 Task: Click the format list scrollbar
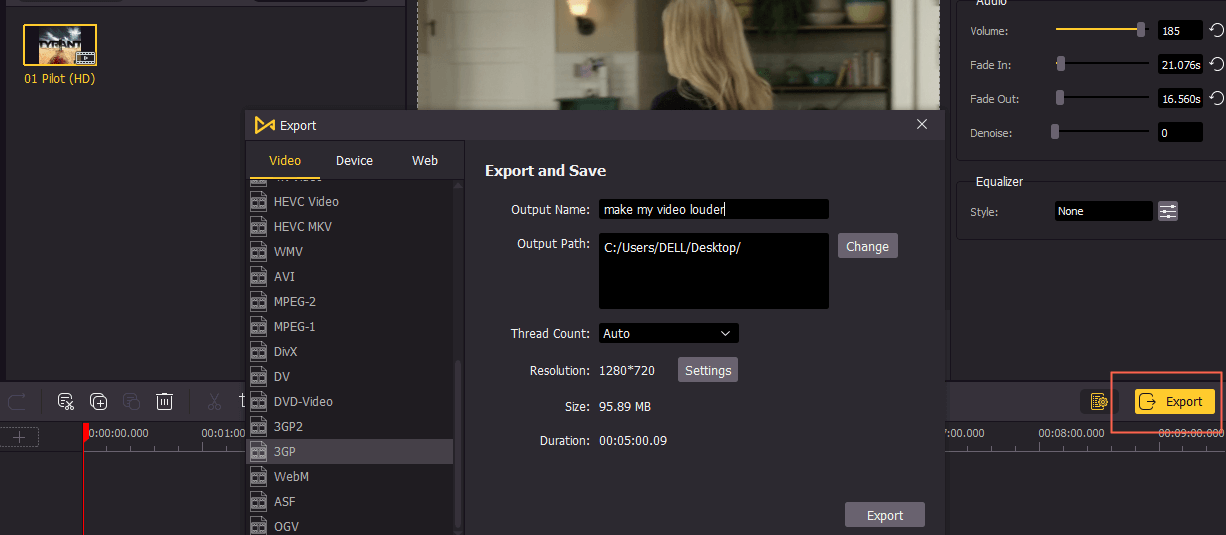click(459, 445)
